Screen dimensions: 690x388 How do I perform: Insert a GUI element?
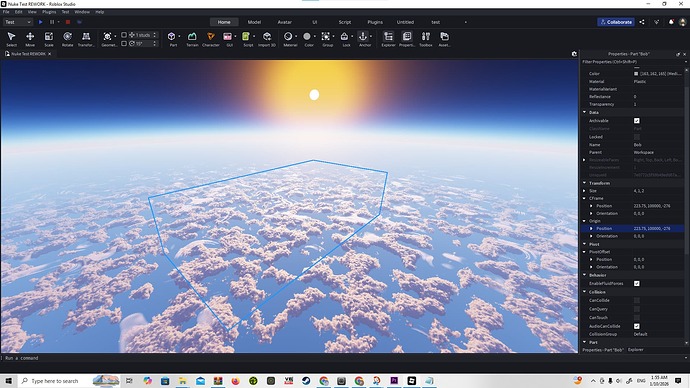228,39
